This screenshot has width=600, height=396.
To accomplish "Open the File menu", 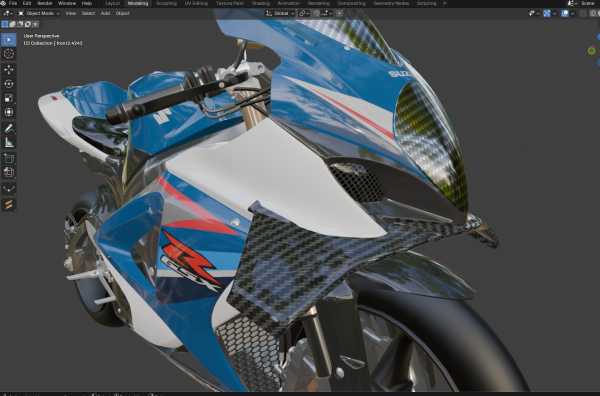I will point(13,3).
